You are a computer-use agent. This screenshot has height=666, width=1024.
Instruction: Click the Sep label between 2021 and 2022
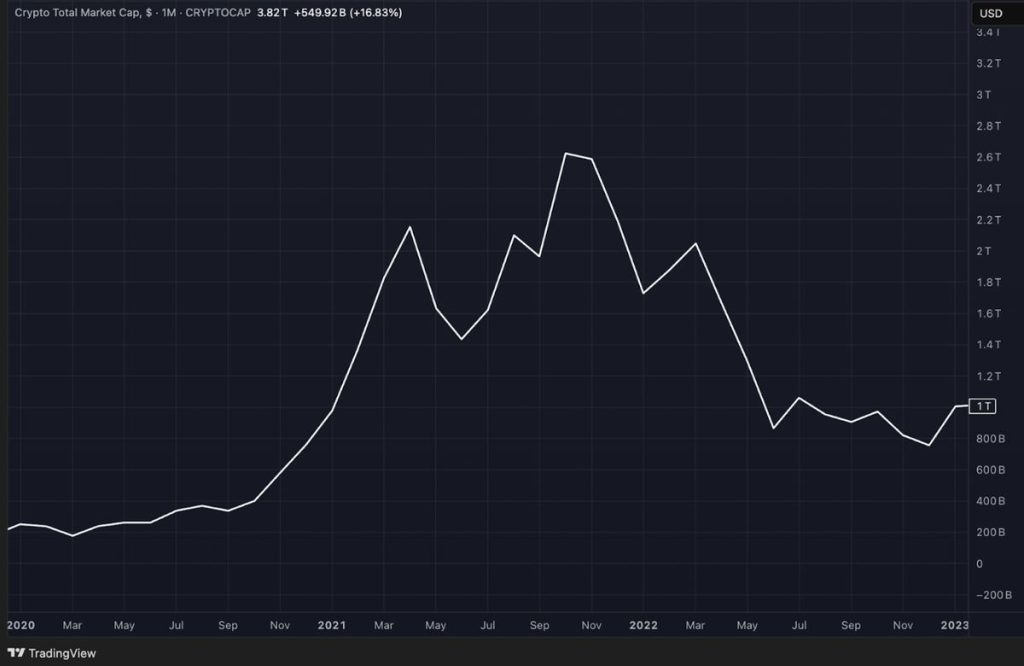539,625
